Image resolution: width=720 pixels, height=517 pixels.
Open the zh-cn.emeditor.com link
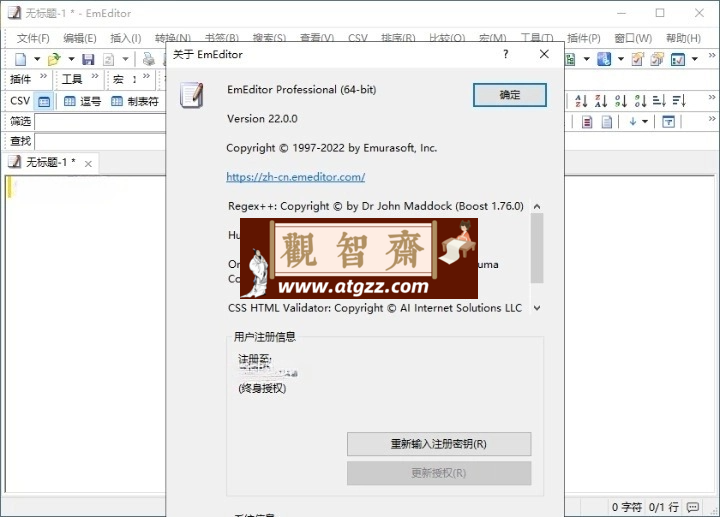pos(296,177)
